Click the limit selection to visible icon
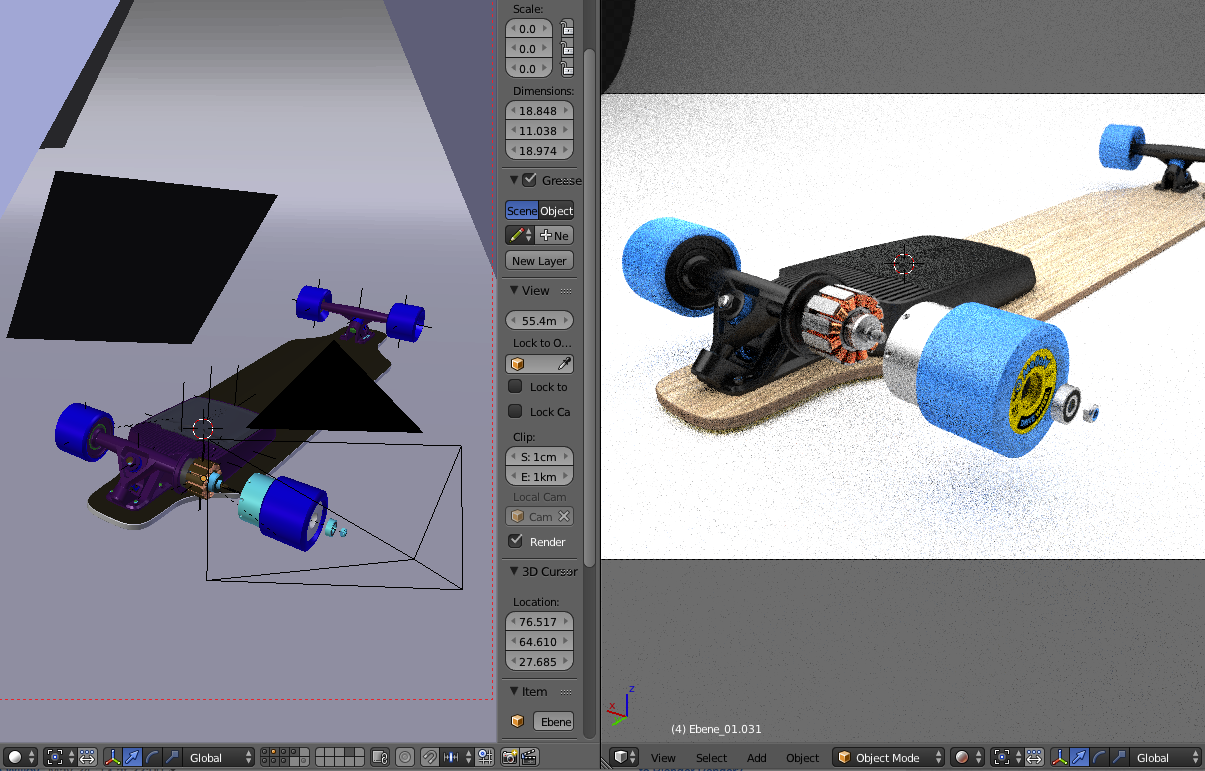This screenshot has width=1205, height=771. tap(380, 758)
